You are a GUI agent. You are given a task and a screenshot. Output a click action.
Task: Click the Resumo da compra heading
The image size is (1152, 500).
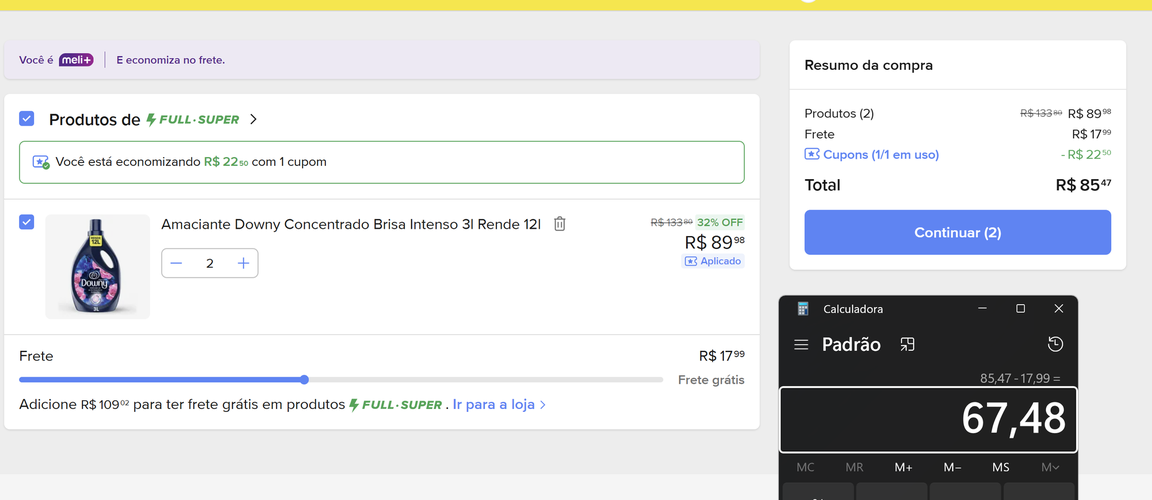coord(868,65)
